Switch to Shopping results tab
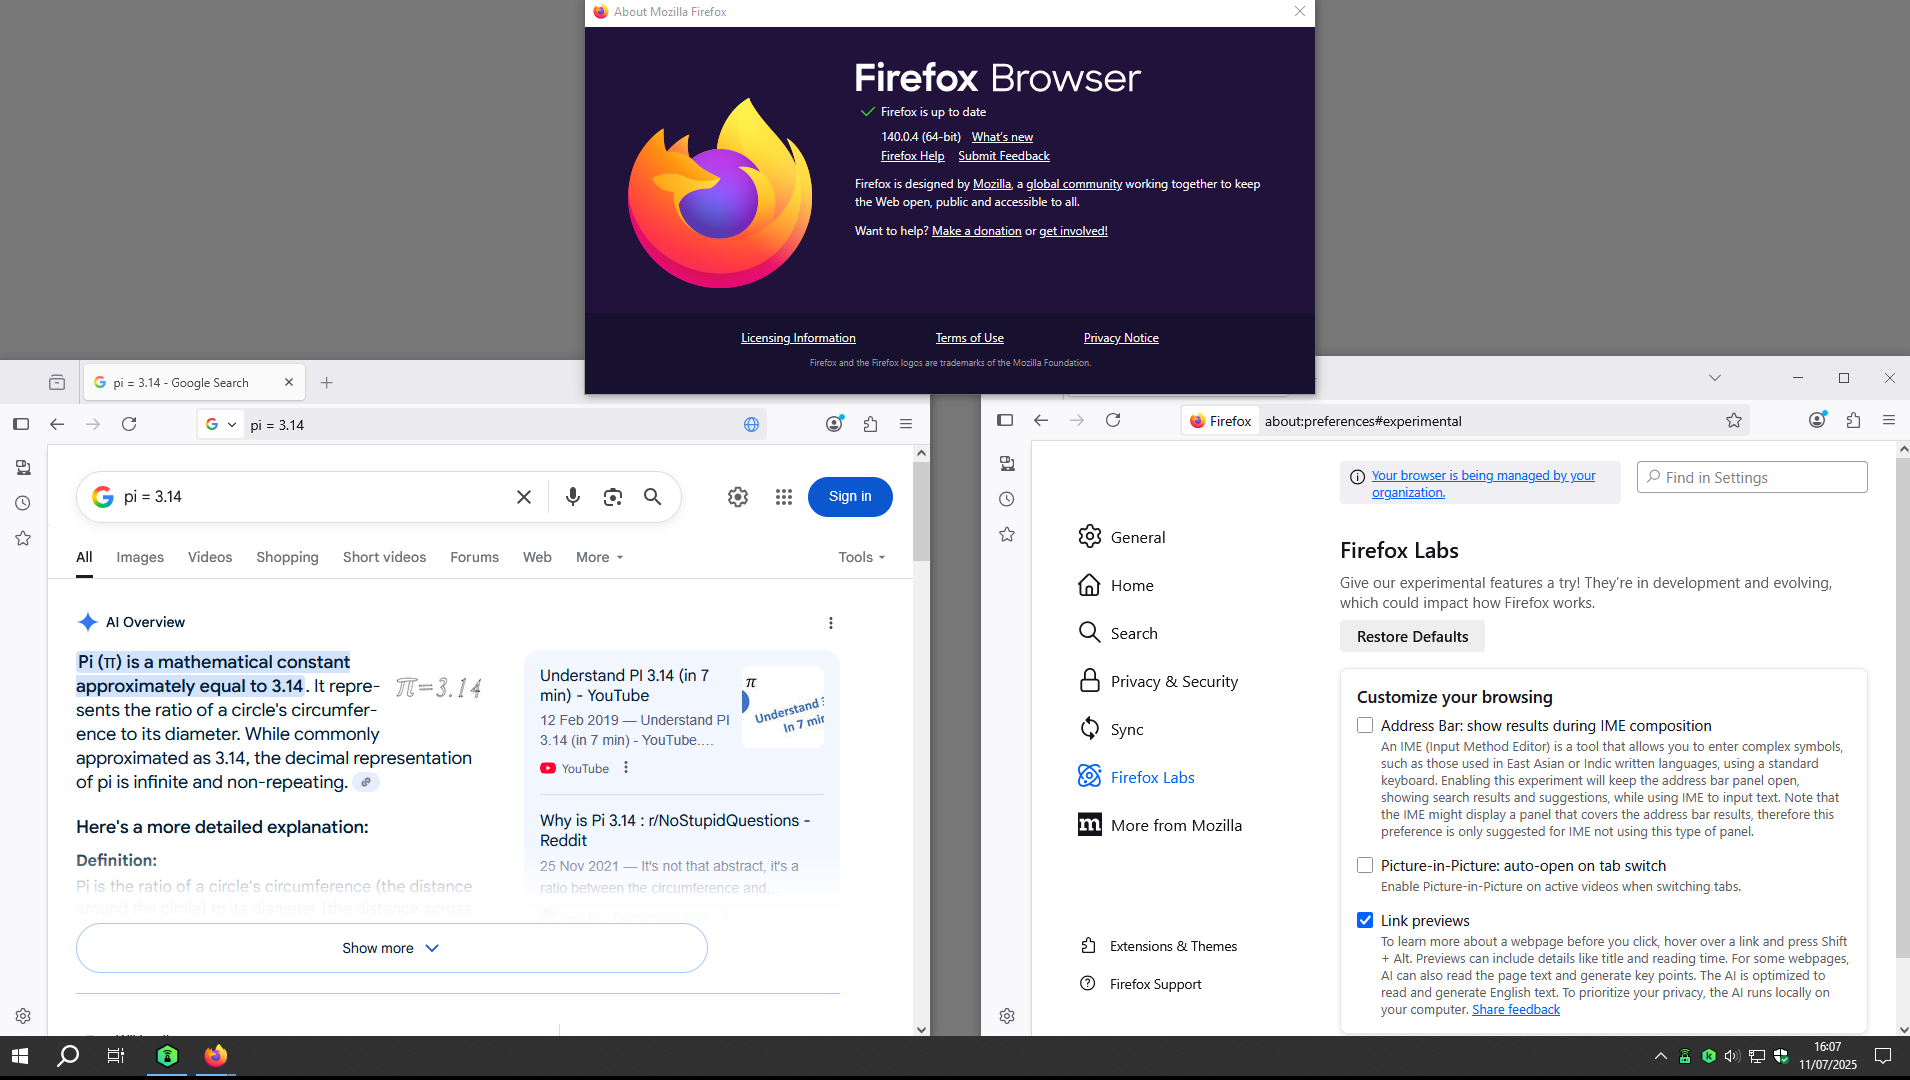Screen dimensions: 1910x1080 [x=287, y=558]
